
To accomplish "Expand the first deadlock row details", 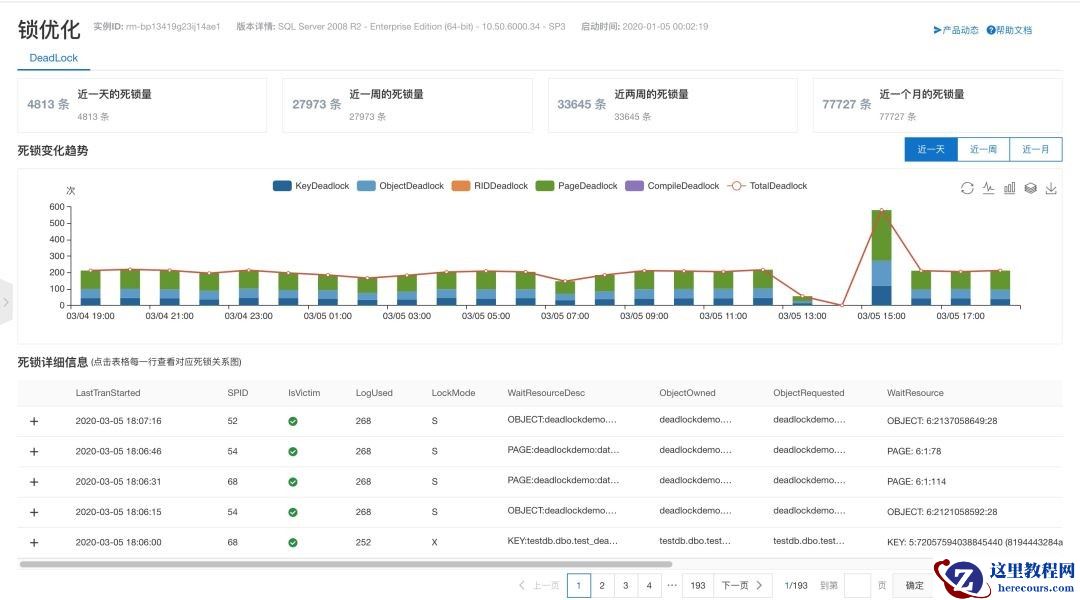I will [x=34, y=421].
